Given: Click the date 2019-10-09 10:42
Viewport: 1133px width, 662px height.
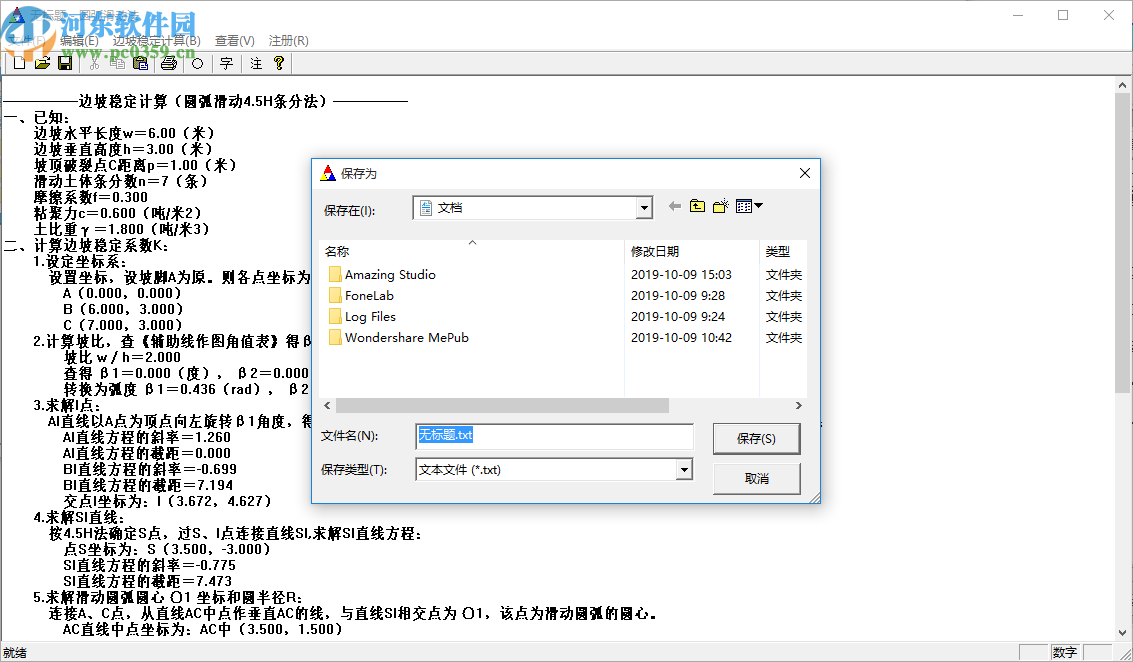Looking at the screenshot, I should tap(681, 338).
